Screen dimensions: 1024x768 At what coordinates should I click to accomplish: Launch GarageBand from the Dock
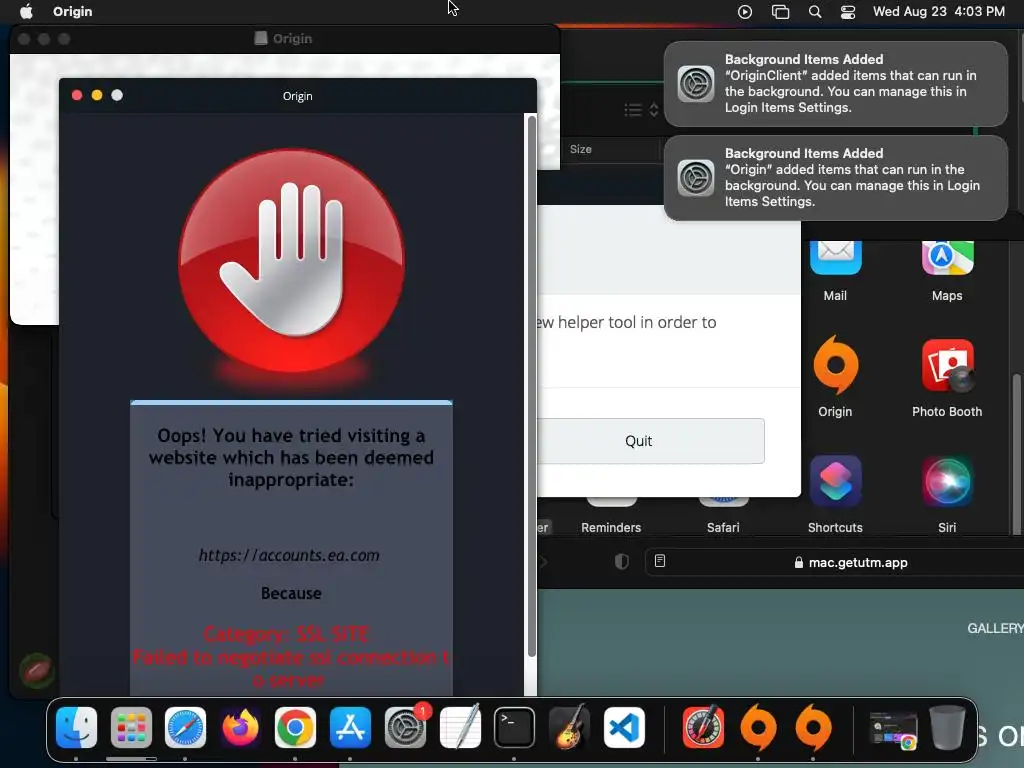tap(569, 727)
